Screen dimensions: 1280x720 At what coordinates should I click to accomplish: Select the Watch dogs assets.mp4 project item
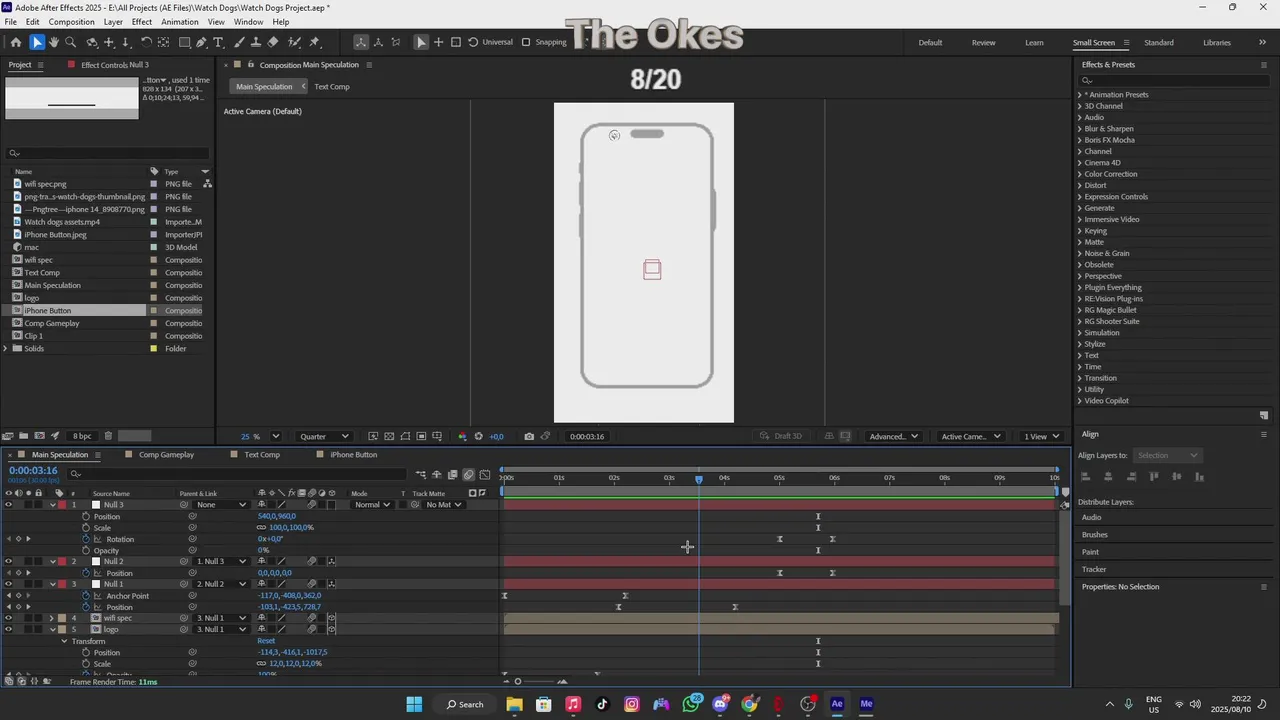[62, 222]
